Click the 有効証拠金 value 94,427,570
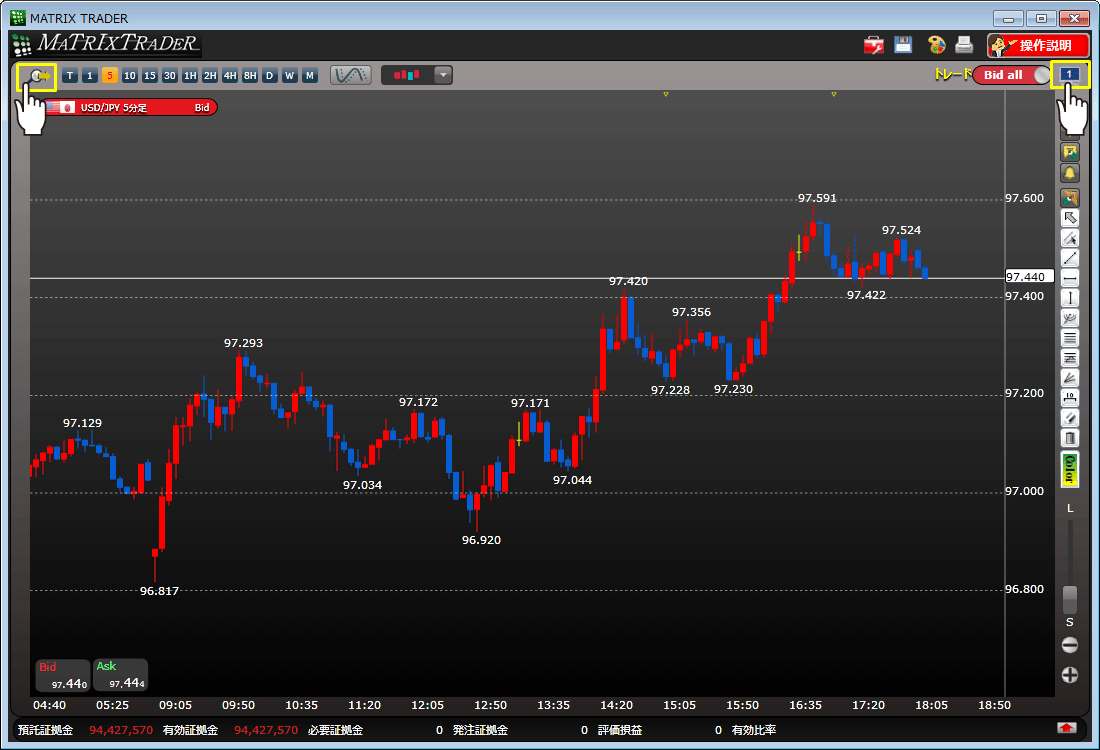This screenshot has width=1100, height=750. point(266,730)
